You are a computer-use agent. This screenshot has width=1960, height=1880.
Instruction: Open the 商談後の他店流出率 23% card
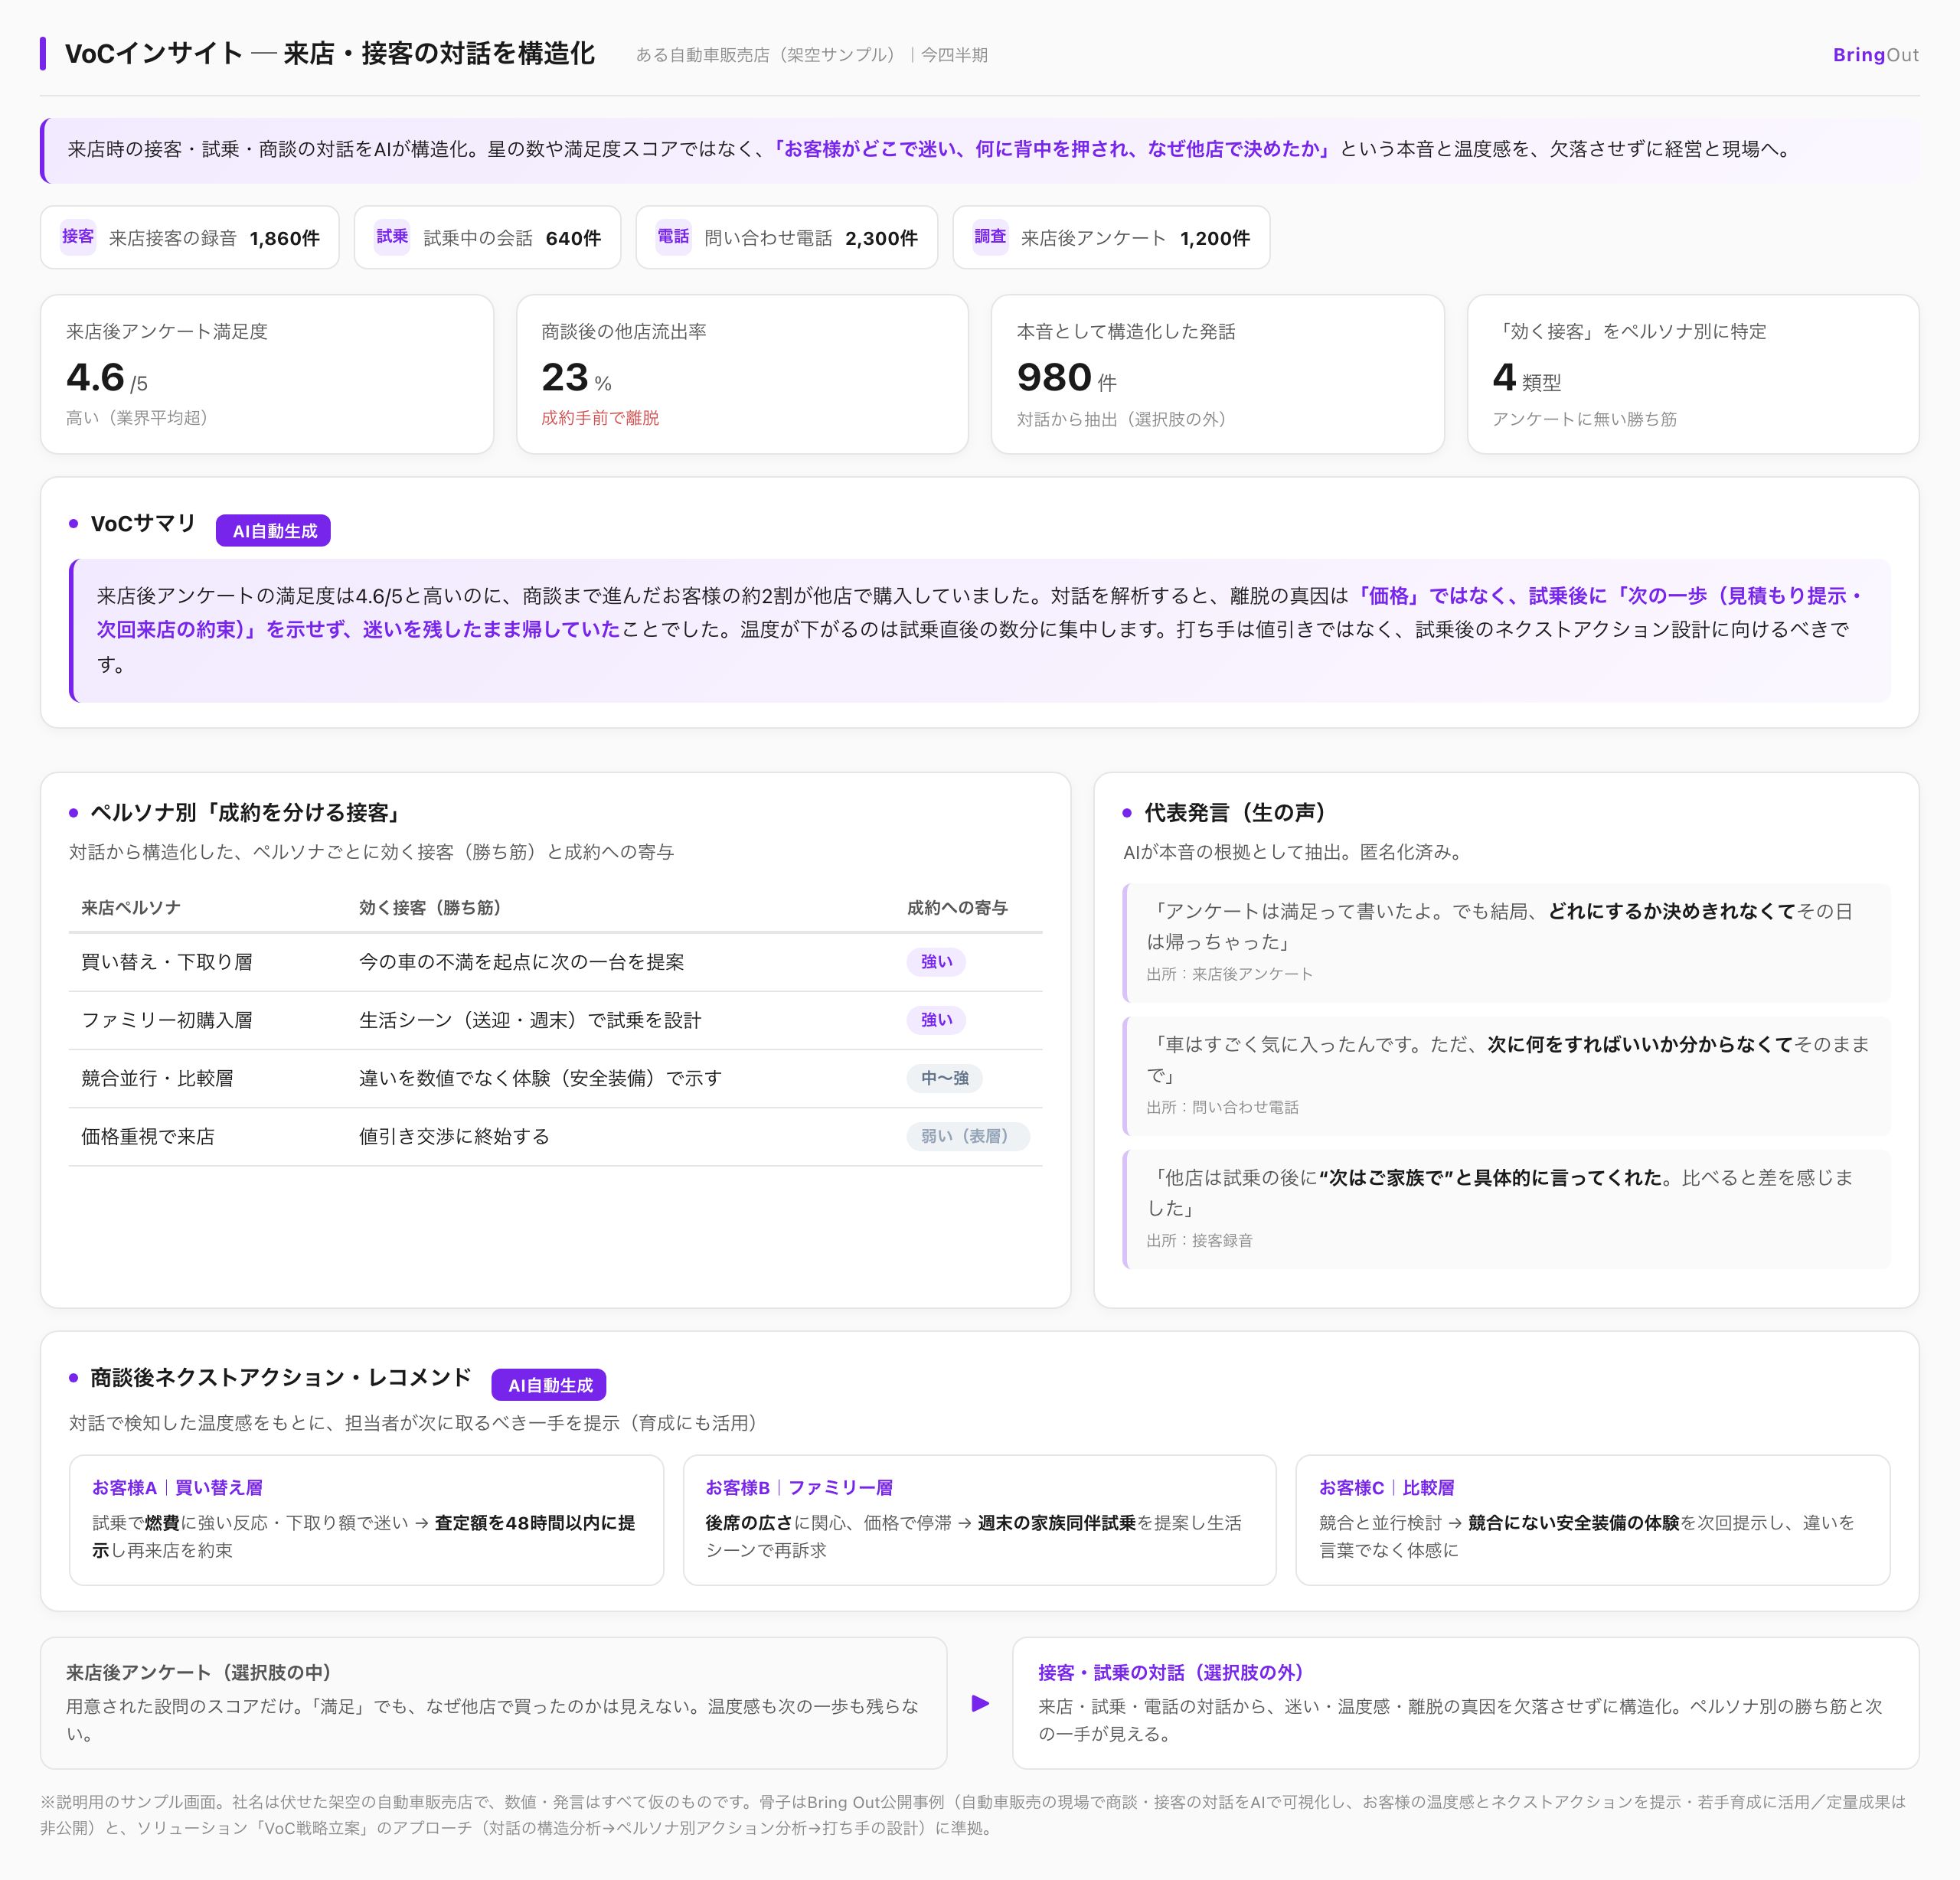(742, 374)
